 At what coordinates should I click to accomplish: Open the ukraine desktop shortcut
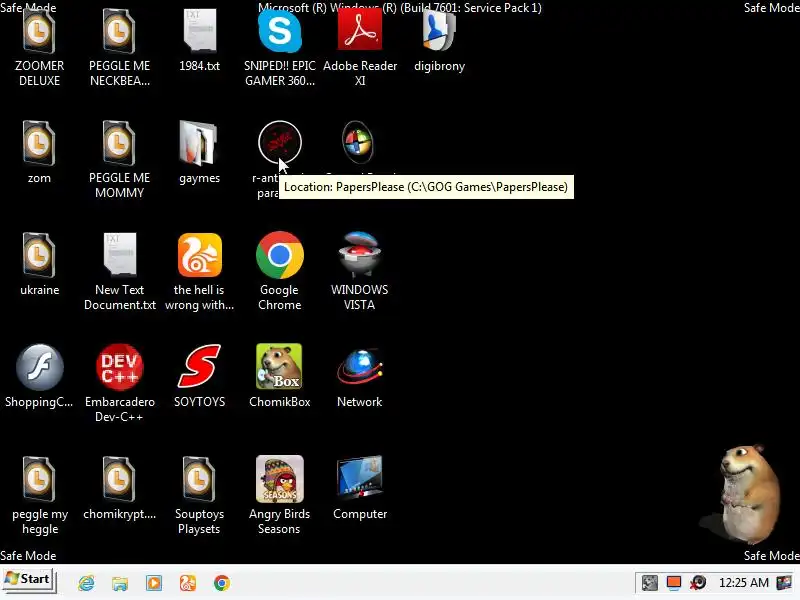[39, 255]
